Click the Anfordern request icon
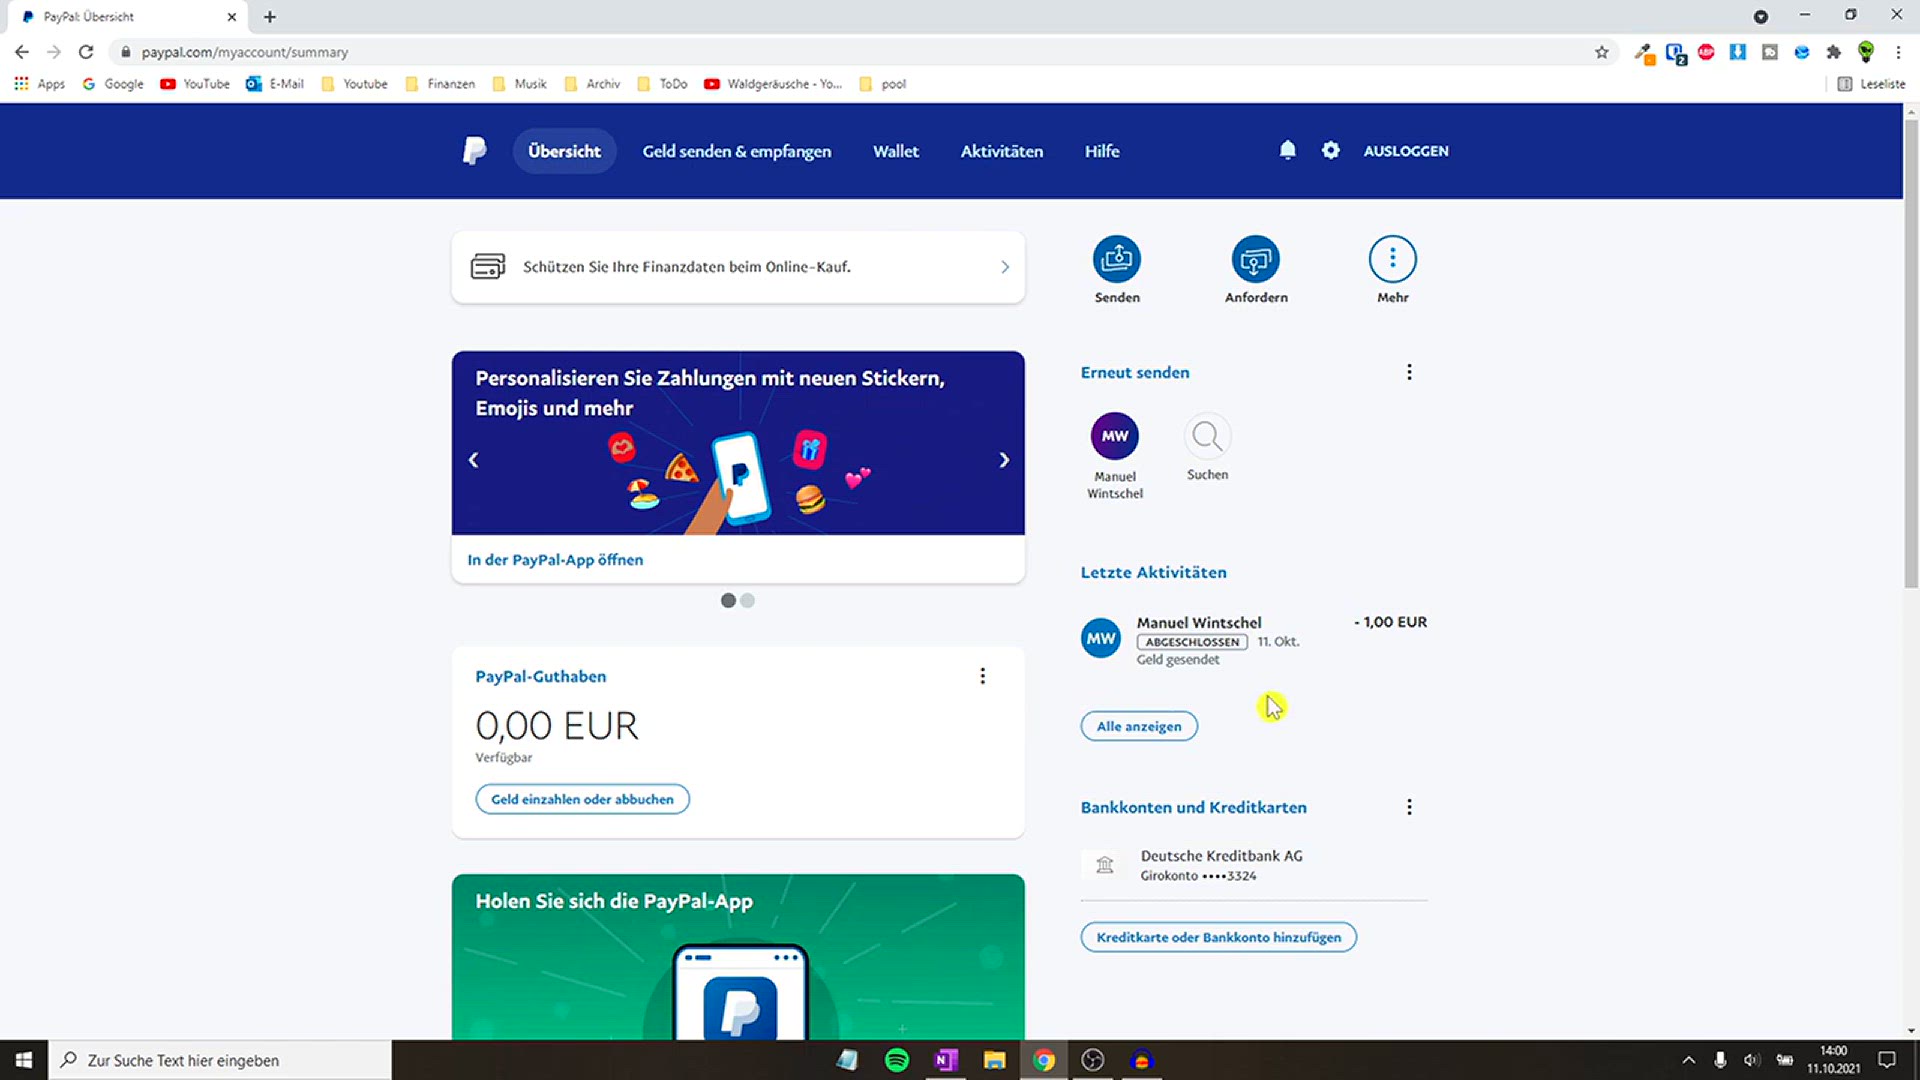The width and height of the screenshot is (1920, 1080). (1255, 260)
